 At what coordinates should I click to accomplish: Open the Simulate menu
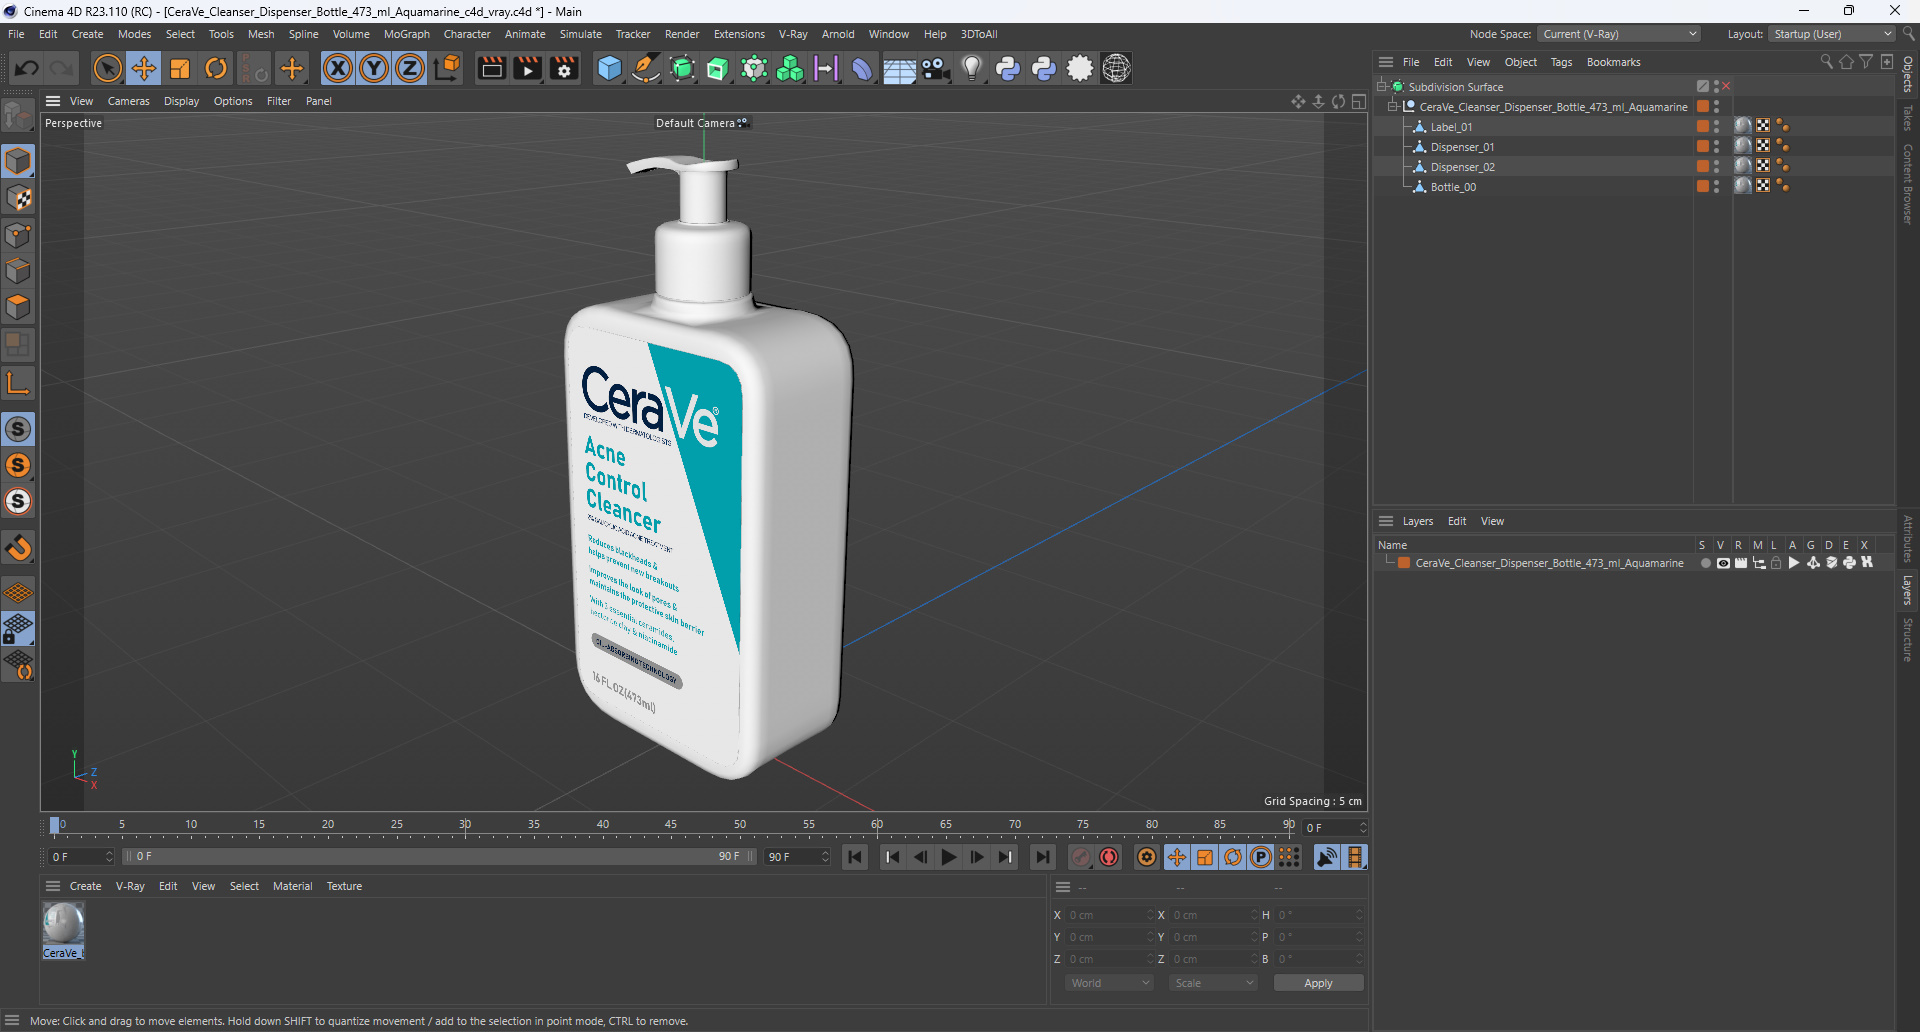click(580, 34)
